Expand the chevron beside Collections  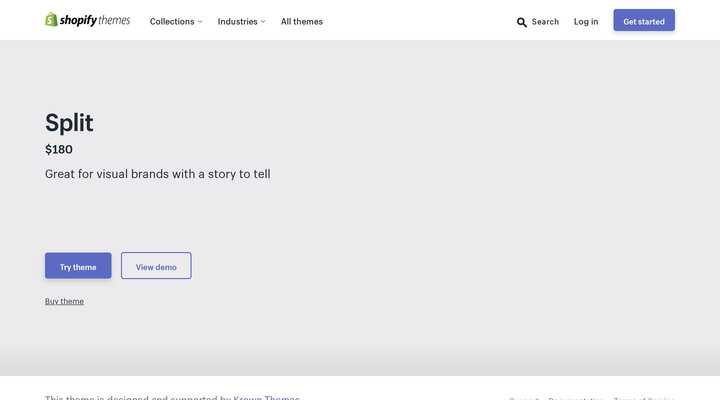coord(200,21)
